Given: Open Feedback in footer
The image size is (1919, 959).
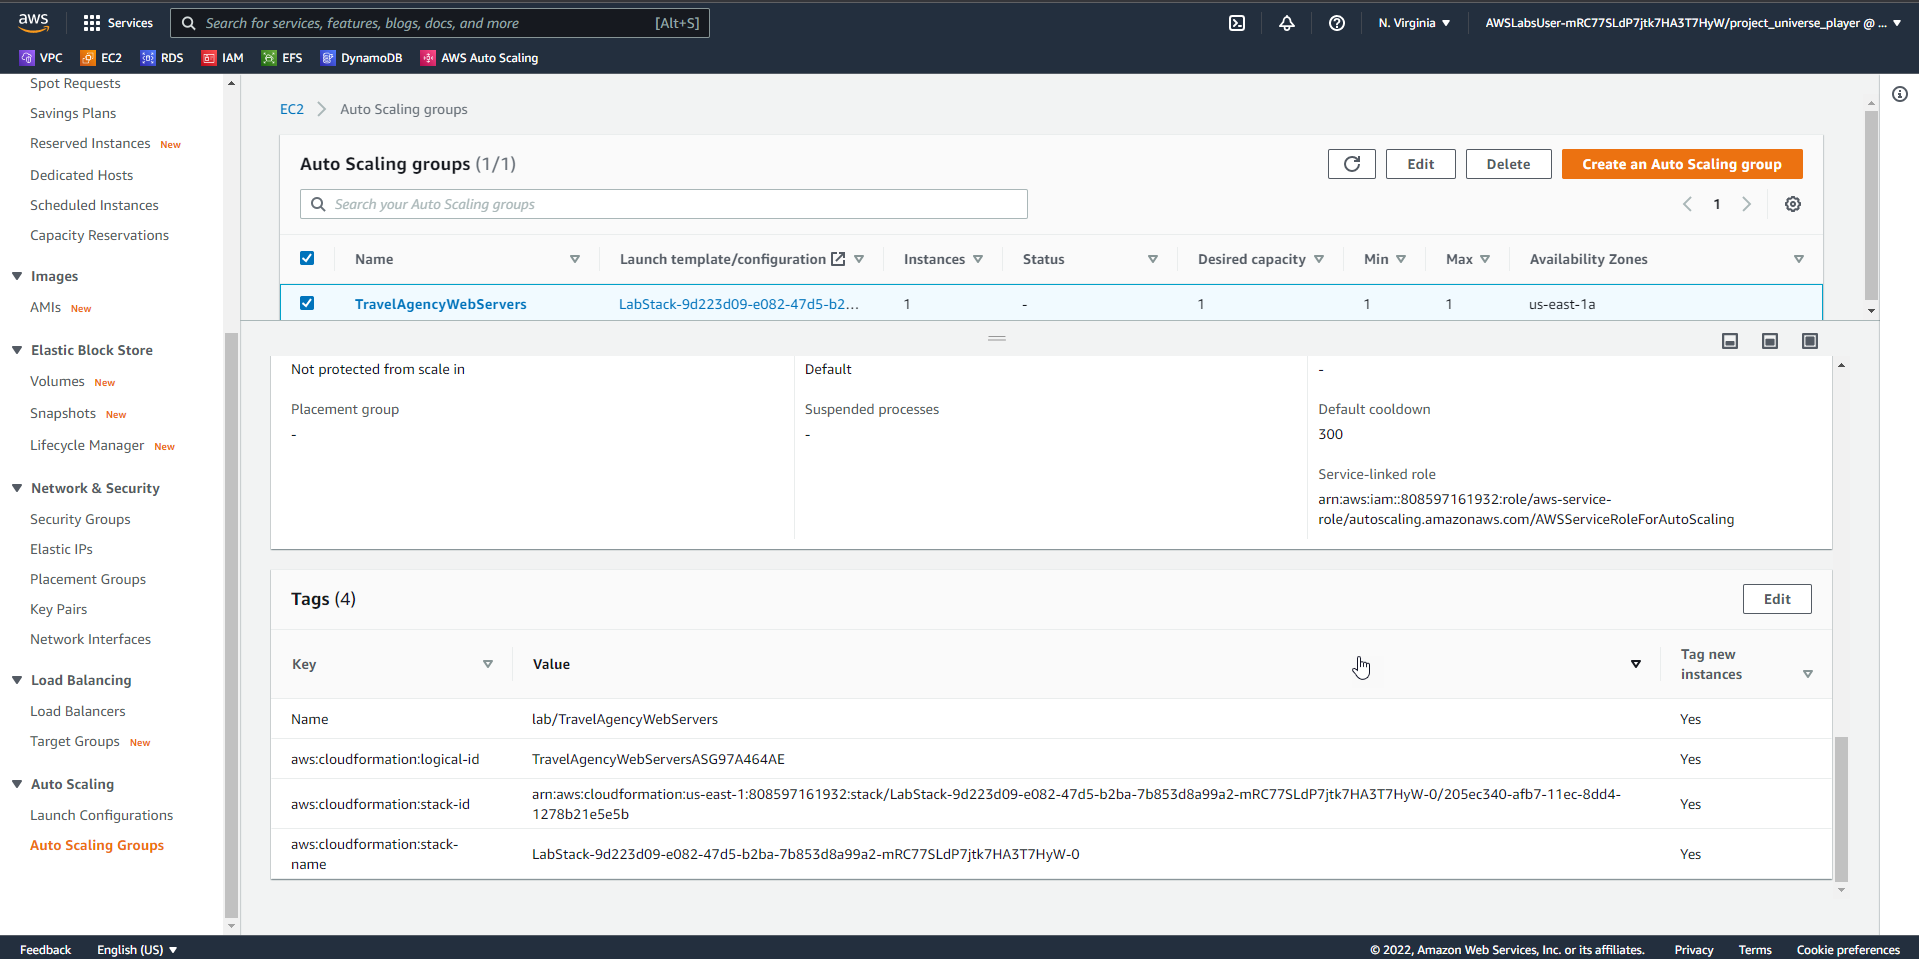Looking at the screenshot, I should pos(45,949).
